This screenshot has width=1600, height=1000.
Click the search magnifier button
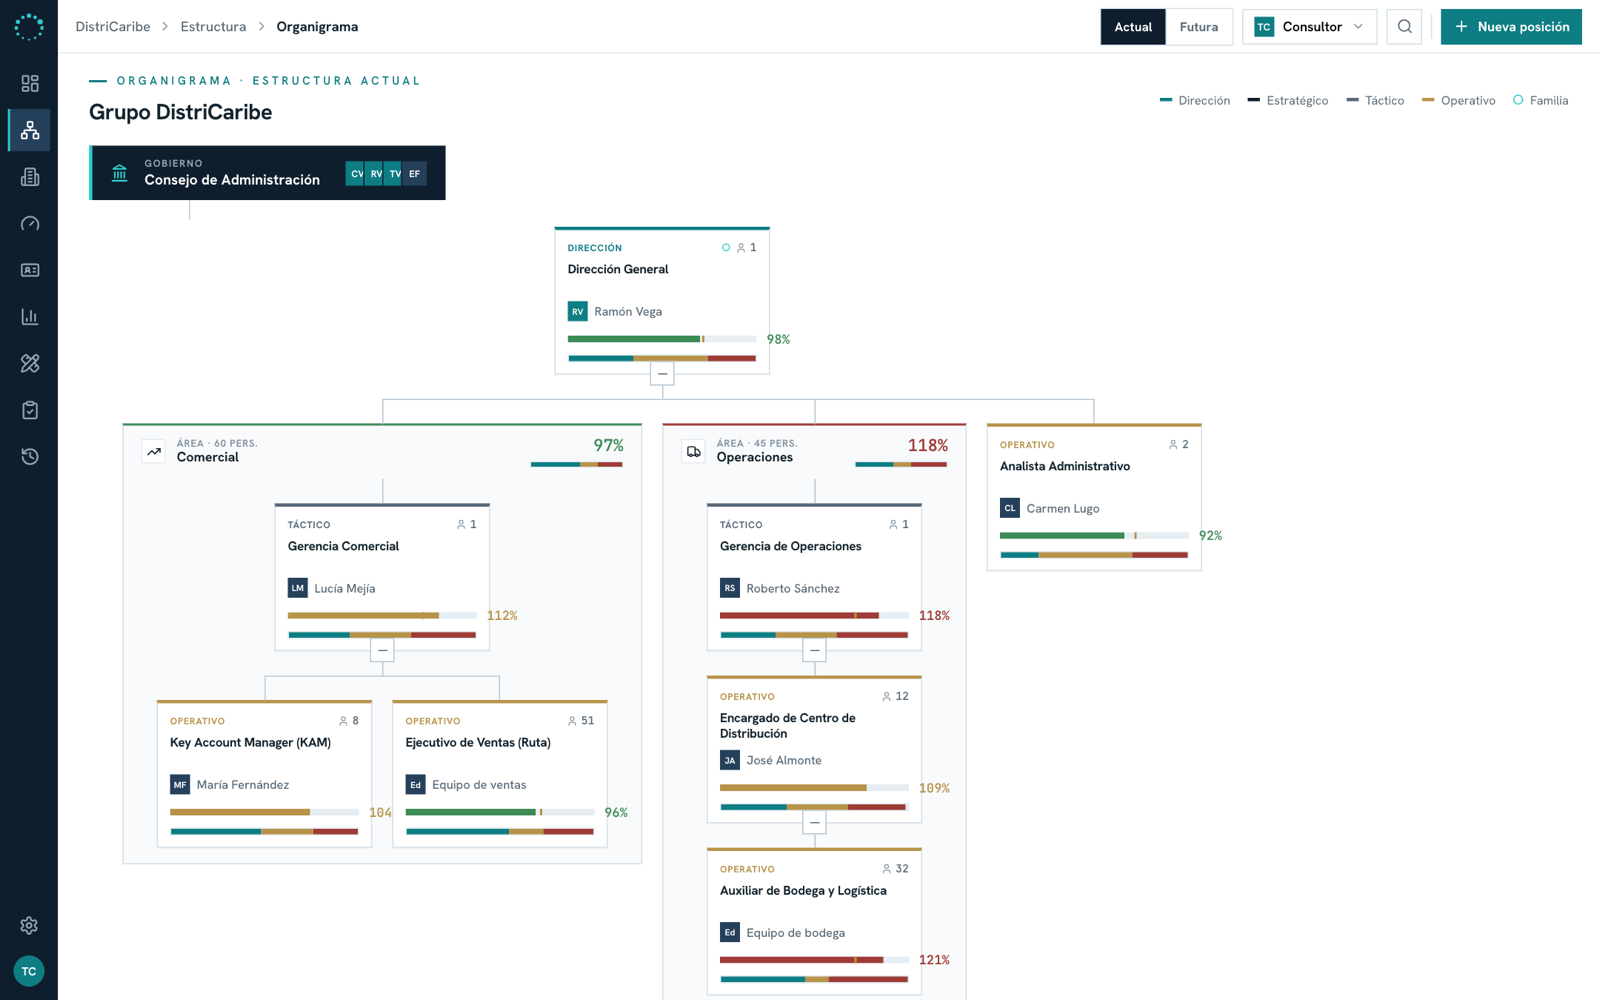pyautogui.click(x=1404, y=27)
